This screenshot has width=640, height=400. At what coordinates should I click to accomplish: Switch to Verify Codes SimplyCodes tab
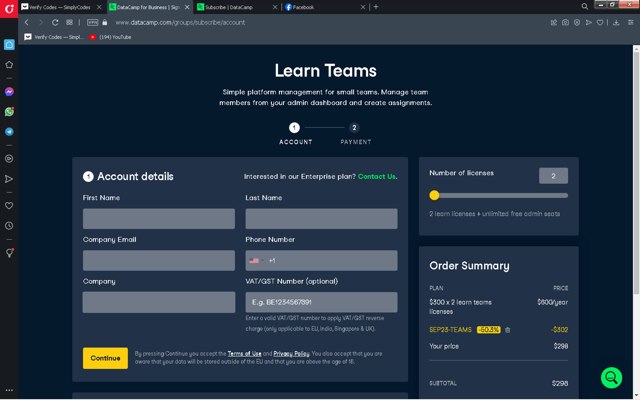pos(60,7)
